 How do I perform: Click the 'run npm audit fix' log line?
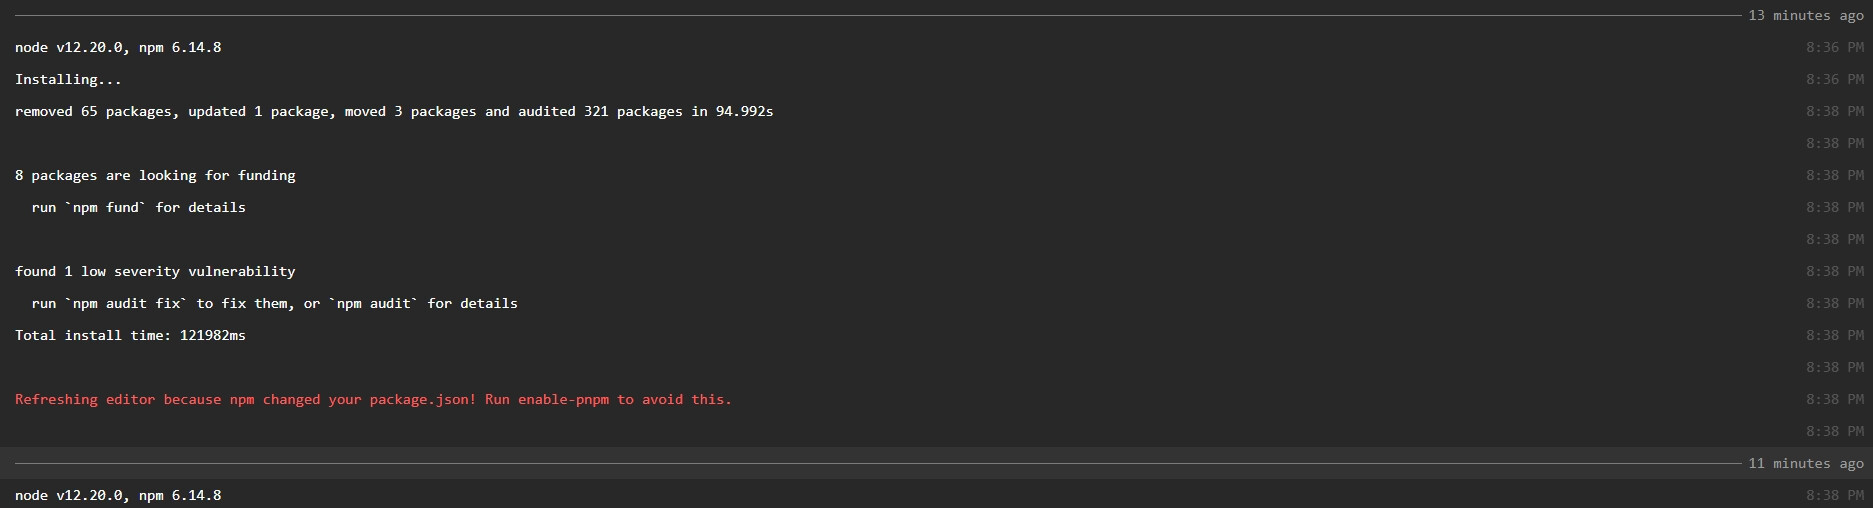coord(274,303)
